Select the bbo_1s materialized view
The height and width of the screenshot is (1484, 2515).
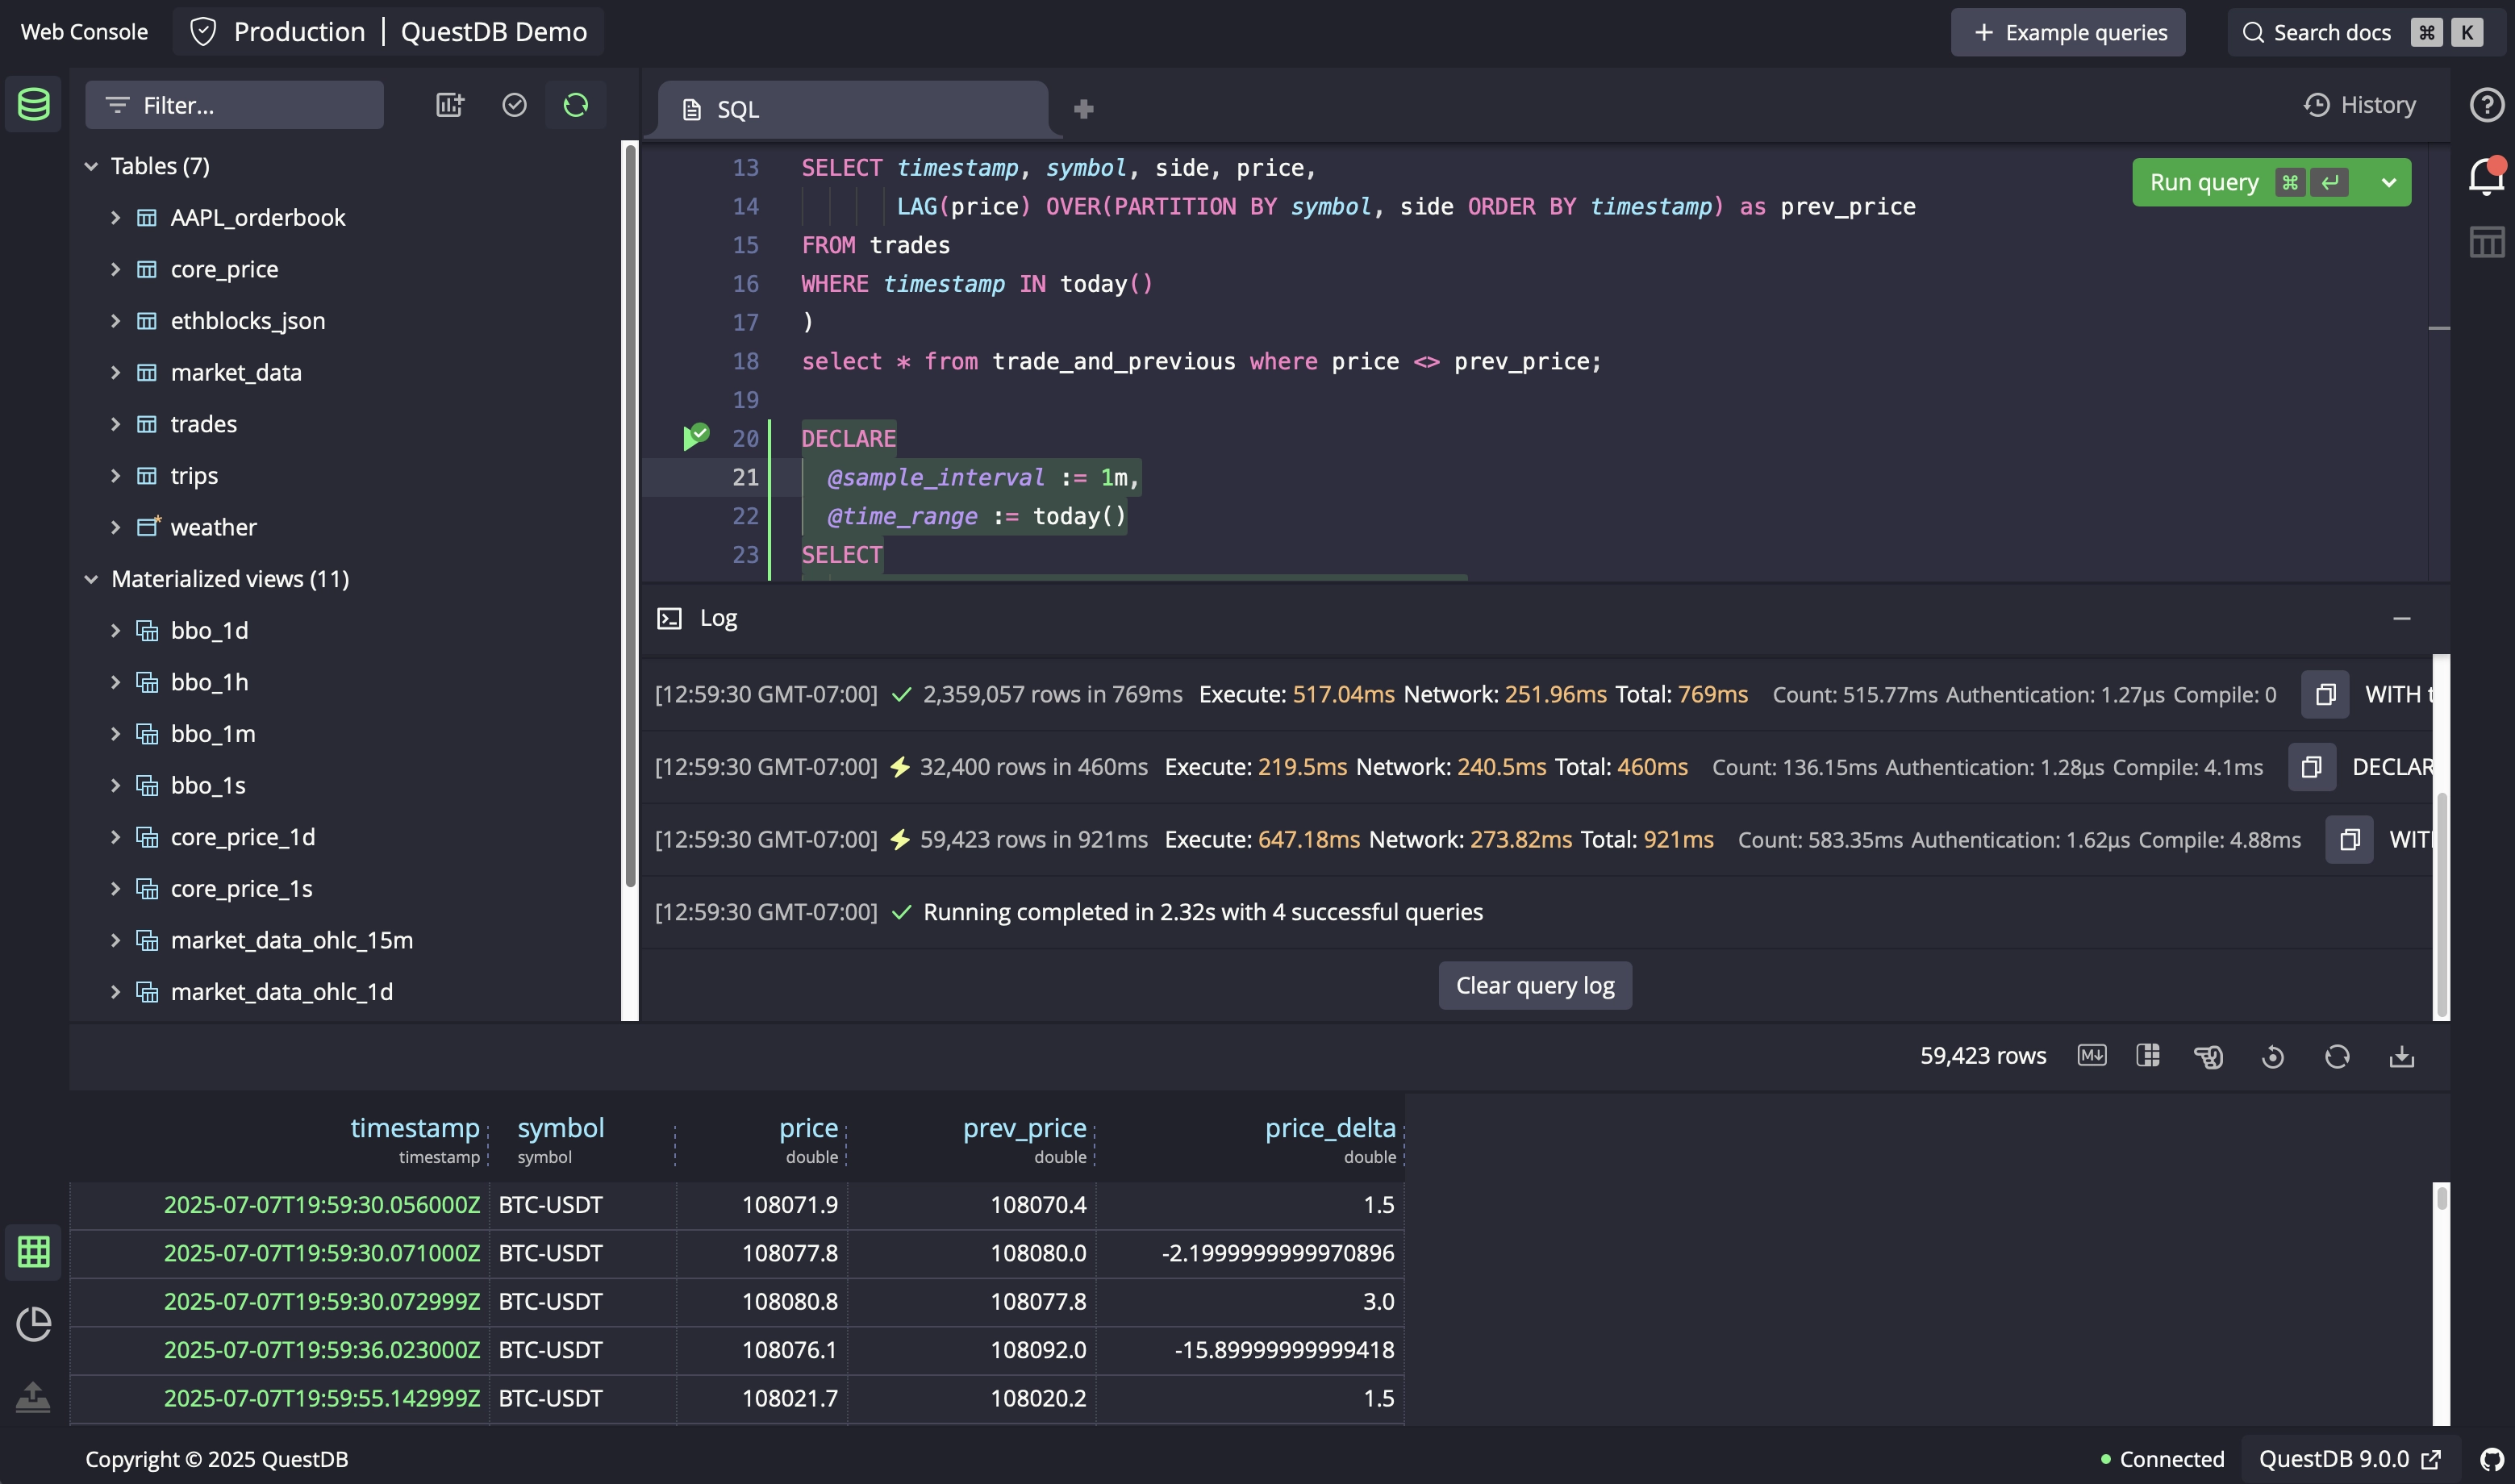point(208,785)
